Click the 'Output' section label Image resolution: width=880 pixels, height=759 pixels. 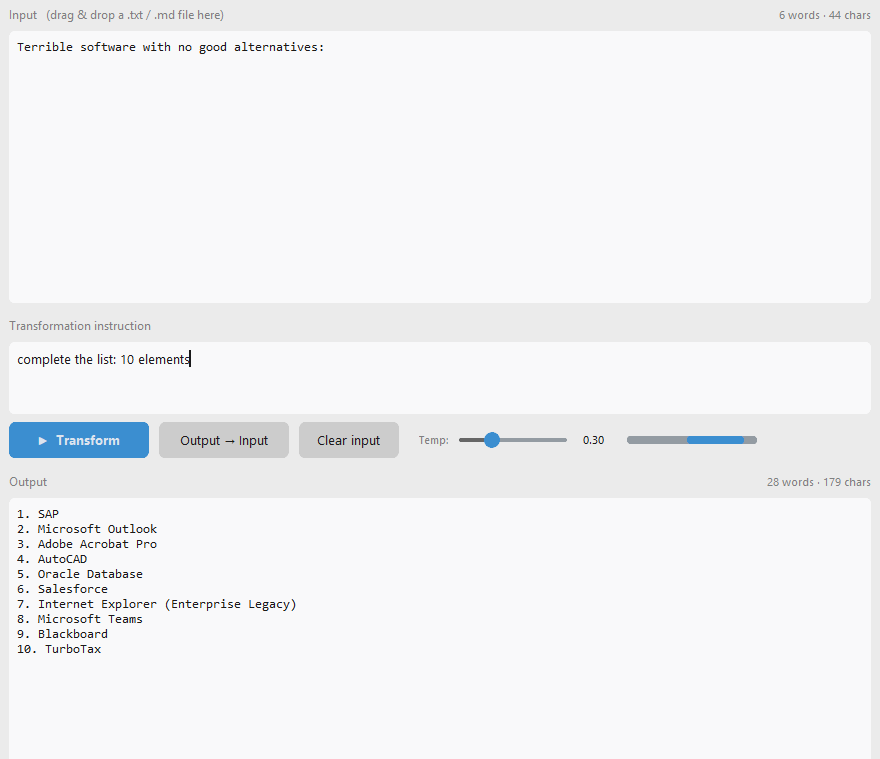coord(28,482)
